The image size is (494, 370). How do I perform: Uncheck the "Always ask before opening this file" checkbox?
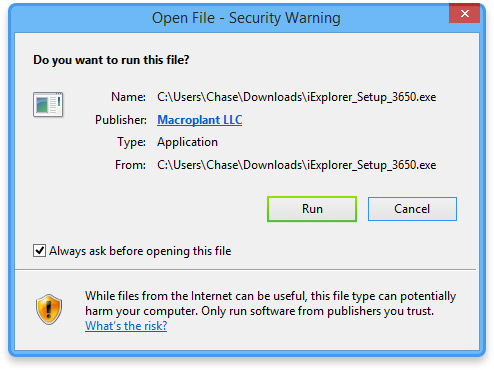[x=39, y=250]
